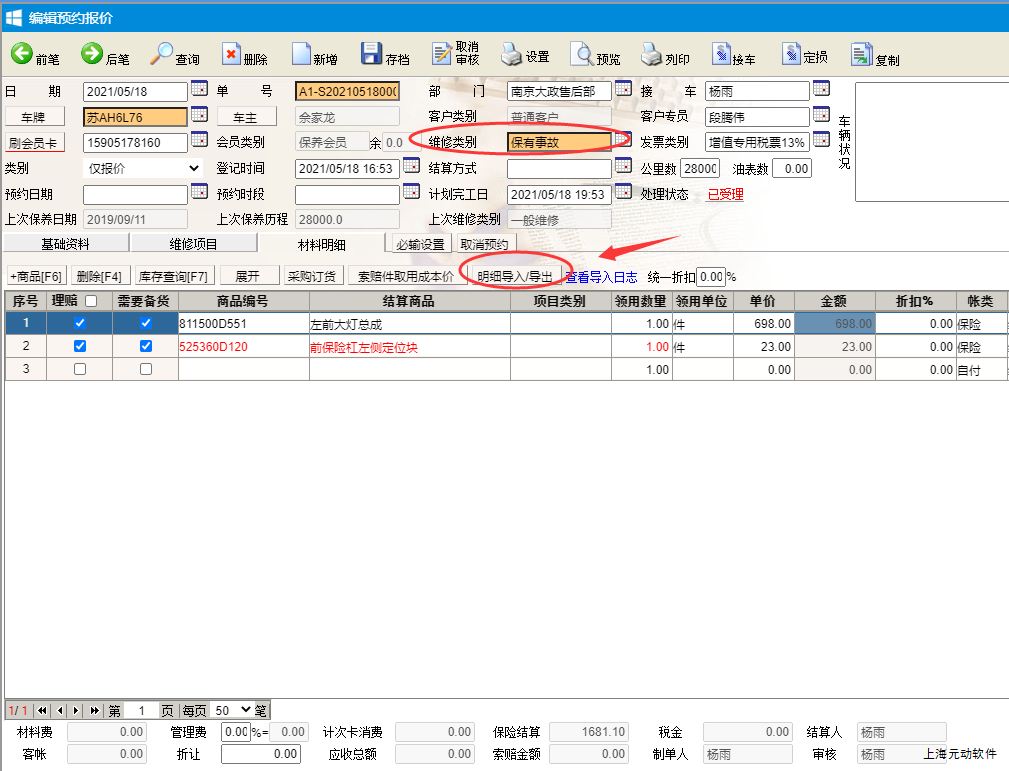The height and width of the screenshot is (771, 1009).
Task: Switch to the 基础资料 tab
Action: tap(65, 244)
